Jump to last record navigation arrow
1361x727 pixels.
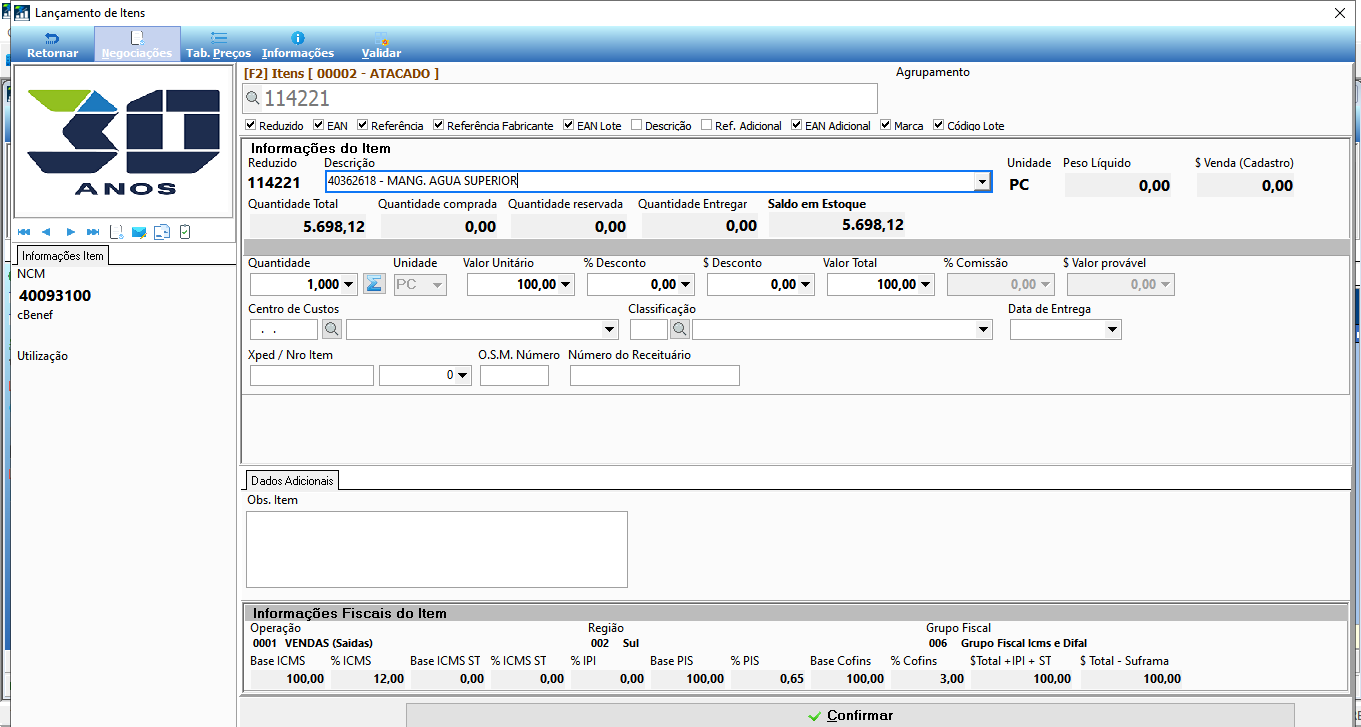point(93,232)
